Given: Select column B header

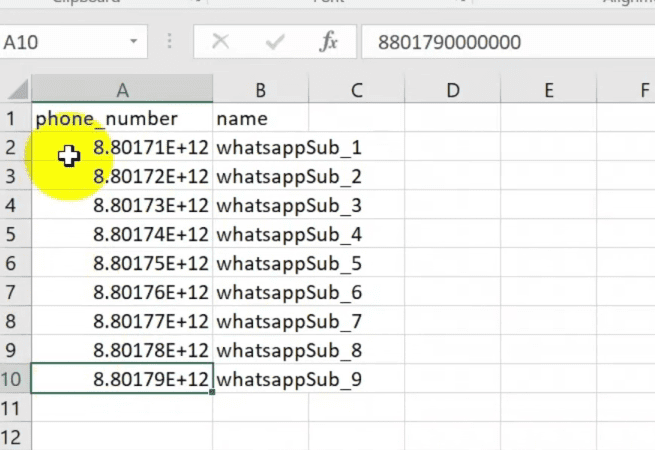Looking at the screenshot, I should point(260,90).
